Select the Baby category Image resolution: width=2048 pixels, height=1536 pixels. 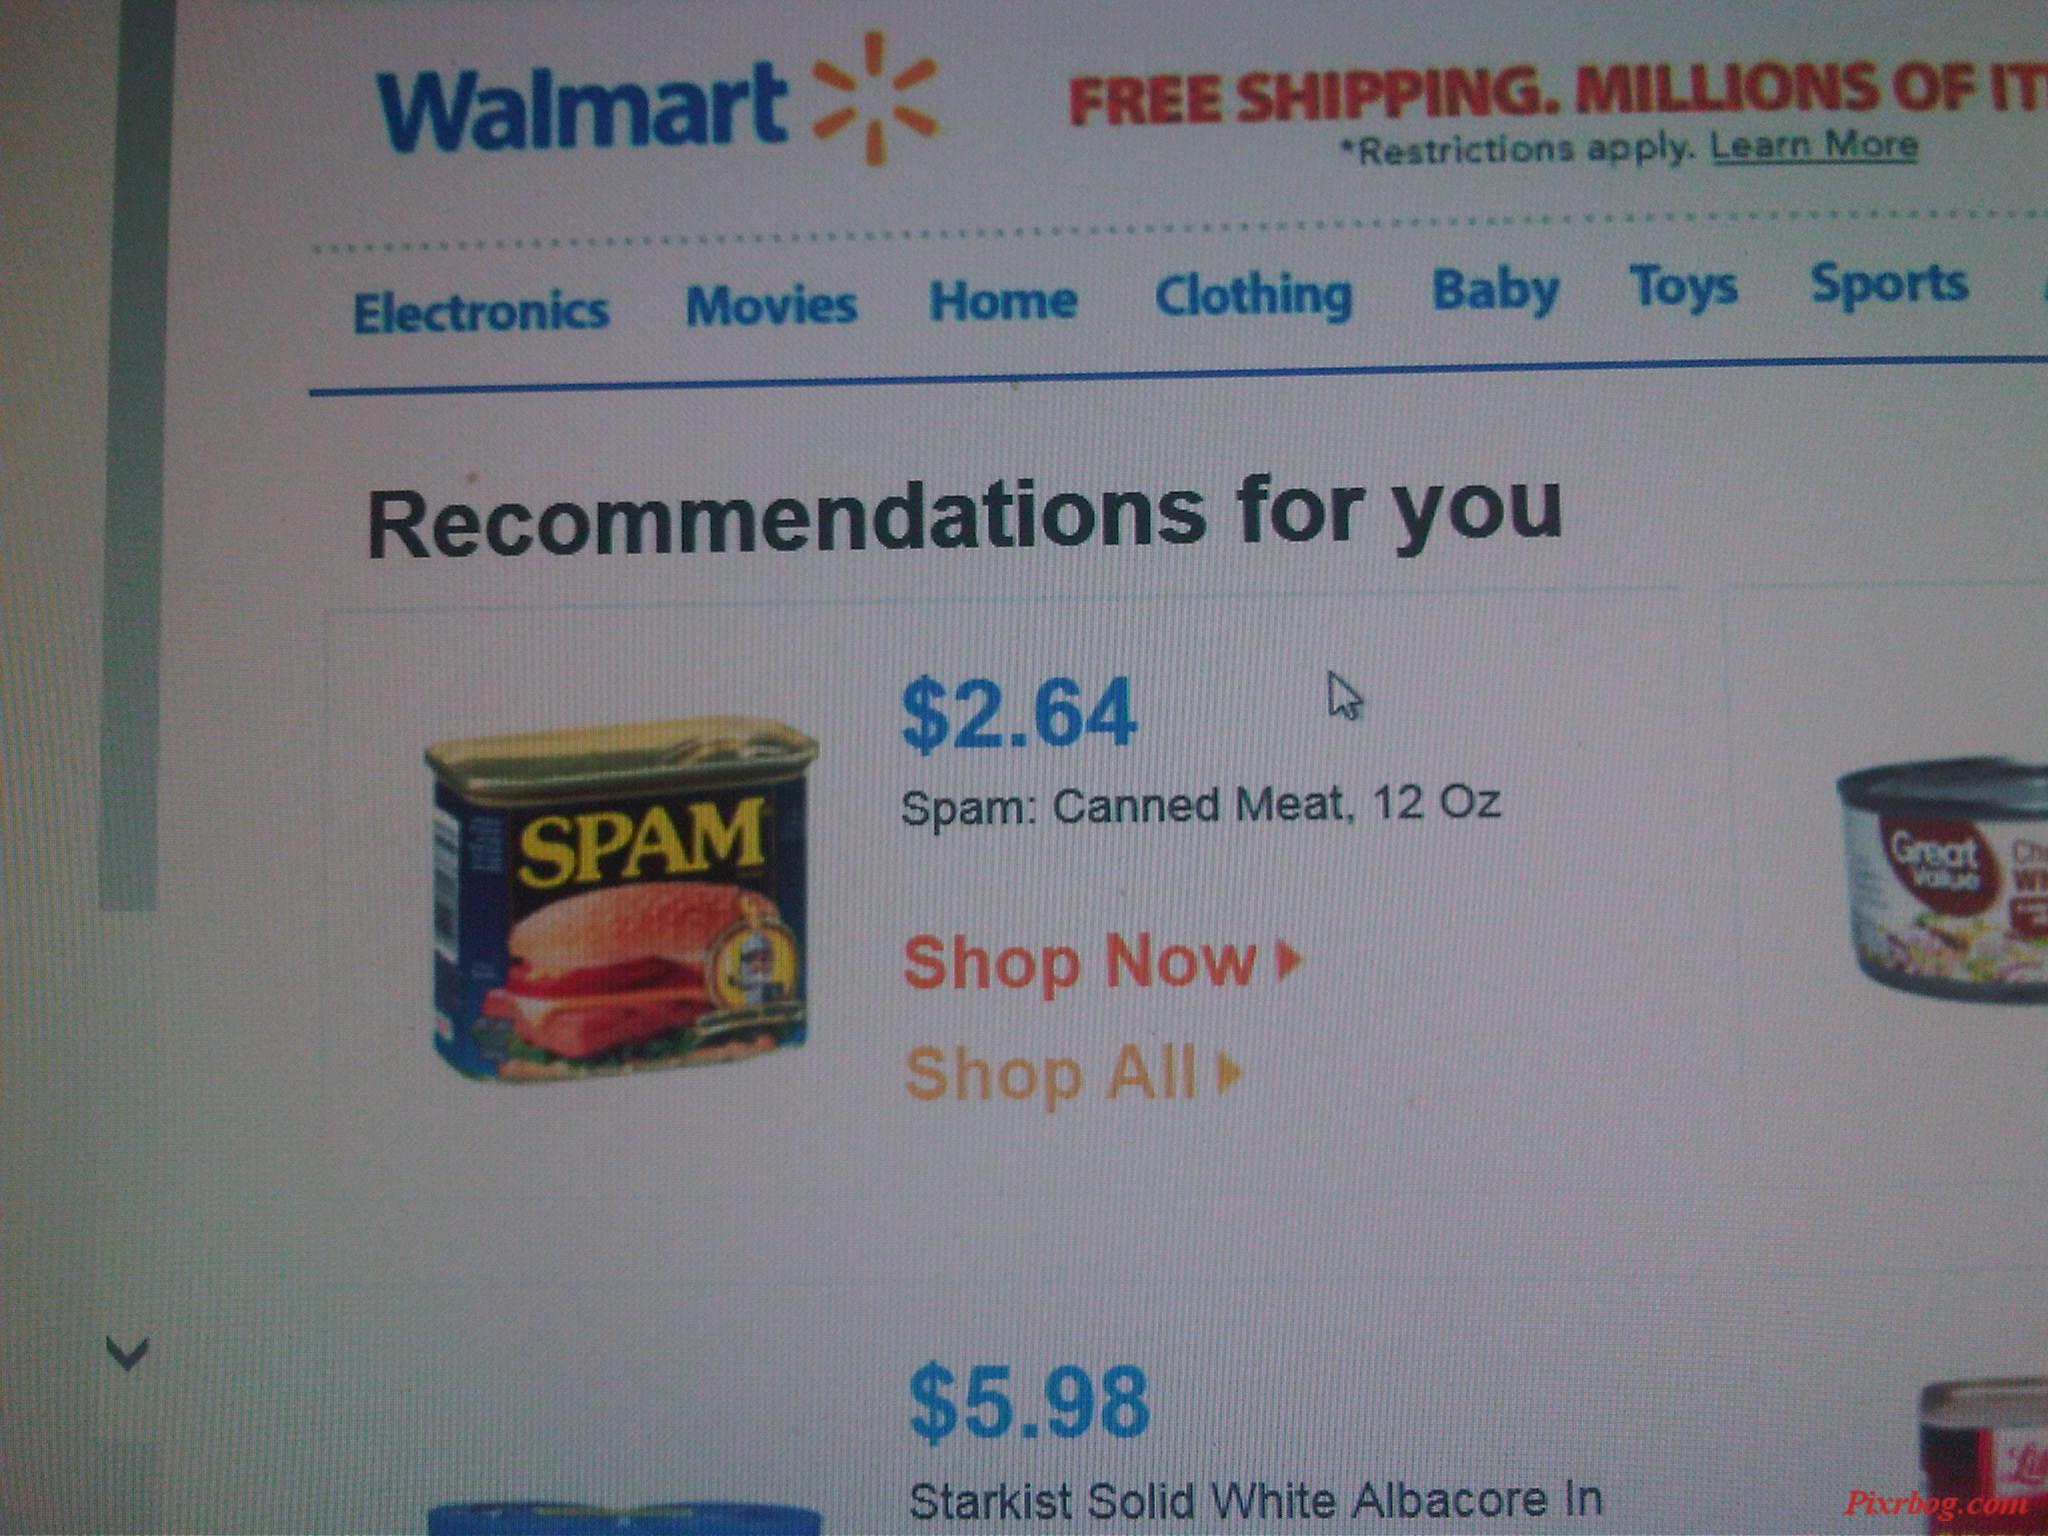click(1495, 291)
